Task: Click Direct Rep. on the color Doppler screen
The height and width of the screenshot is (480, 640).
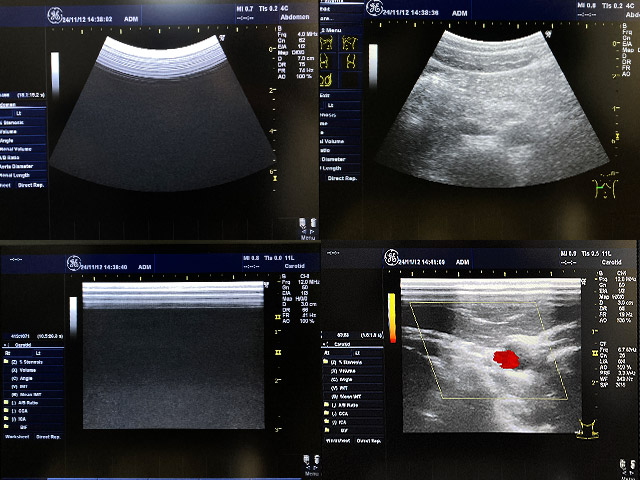Action: (369, 441)
